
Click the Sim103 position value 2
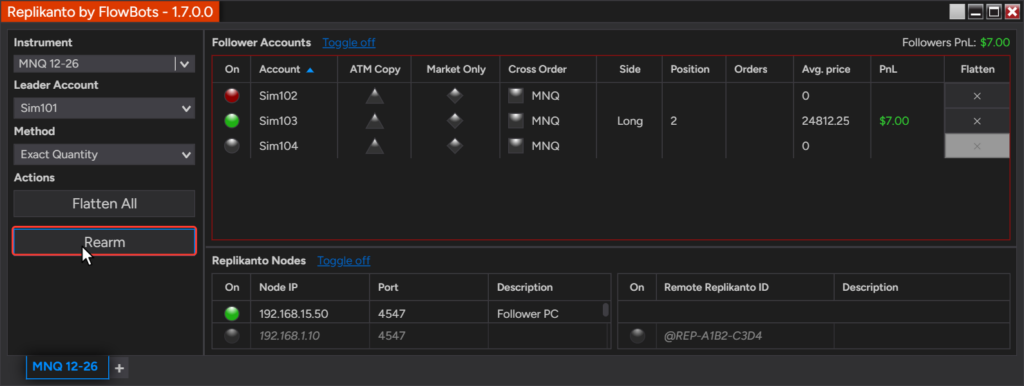(x=673, y=121)
